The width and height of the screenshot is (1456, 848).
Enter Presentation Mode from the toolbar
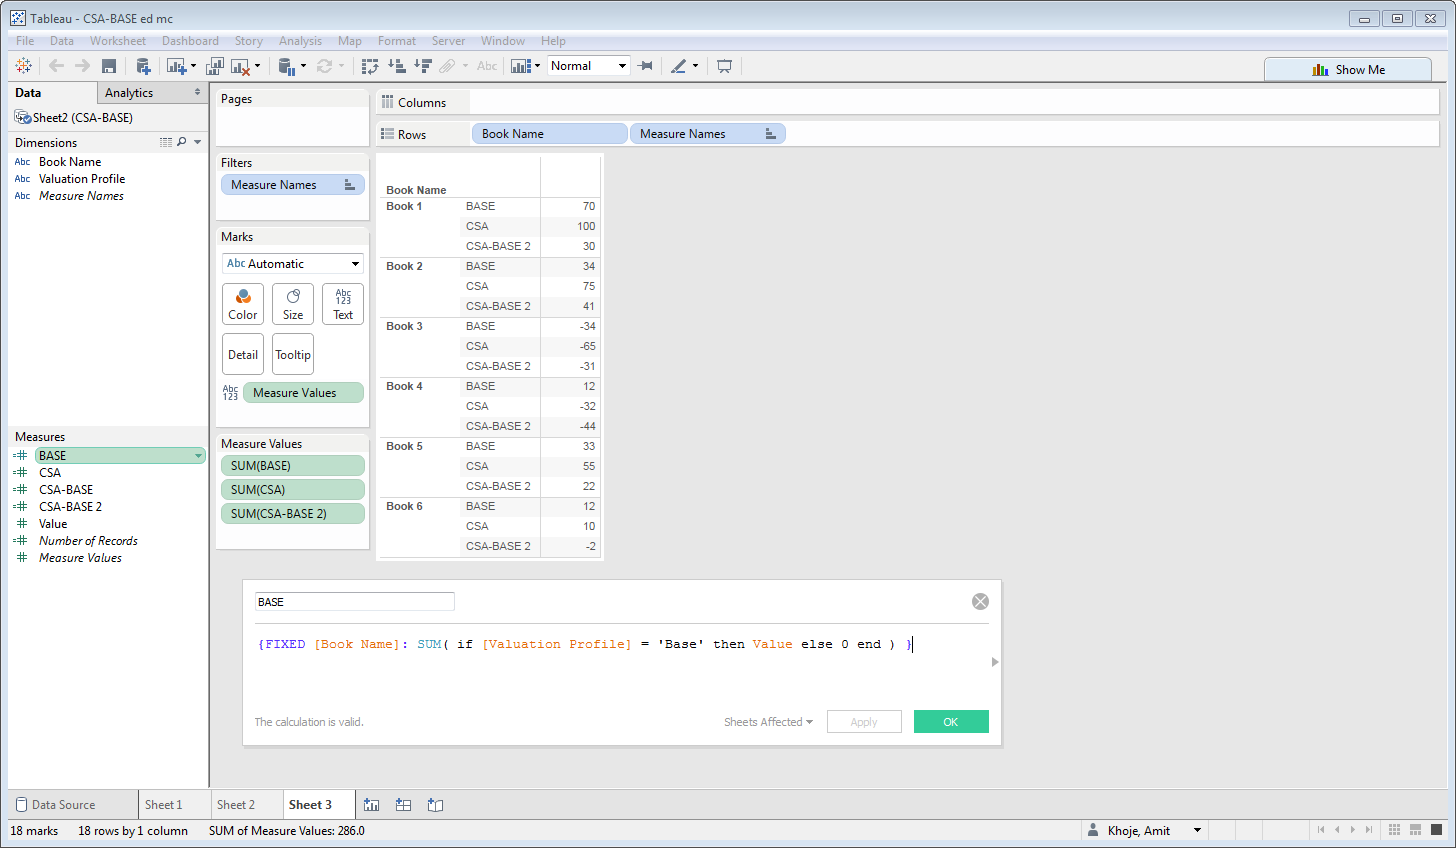723,65
